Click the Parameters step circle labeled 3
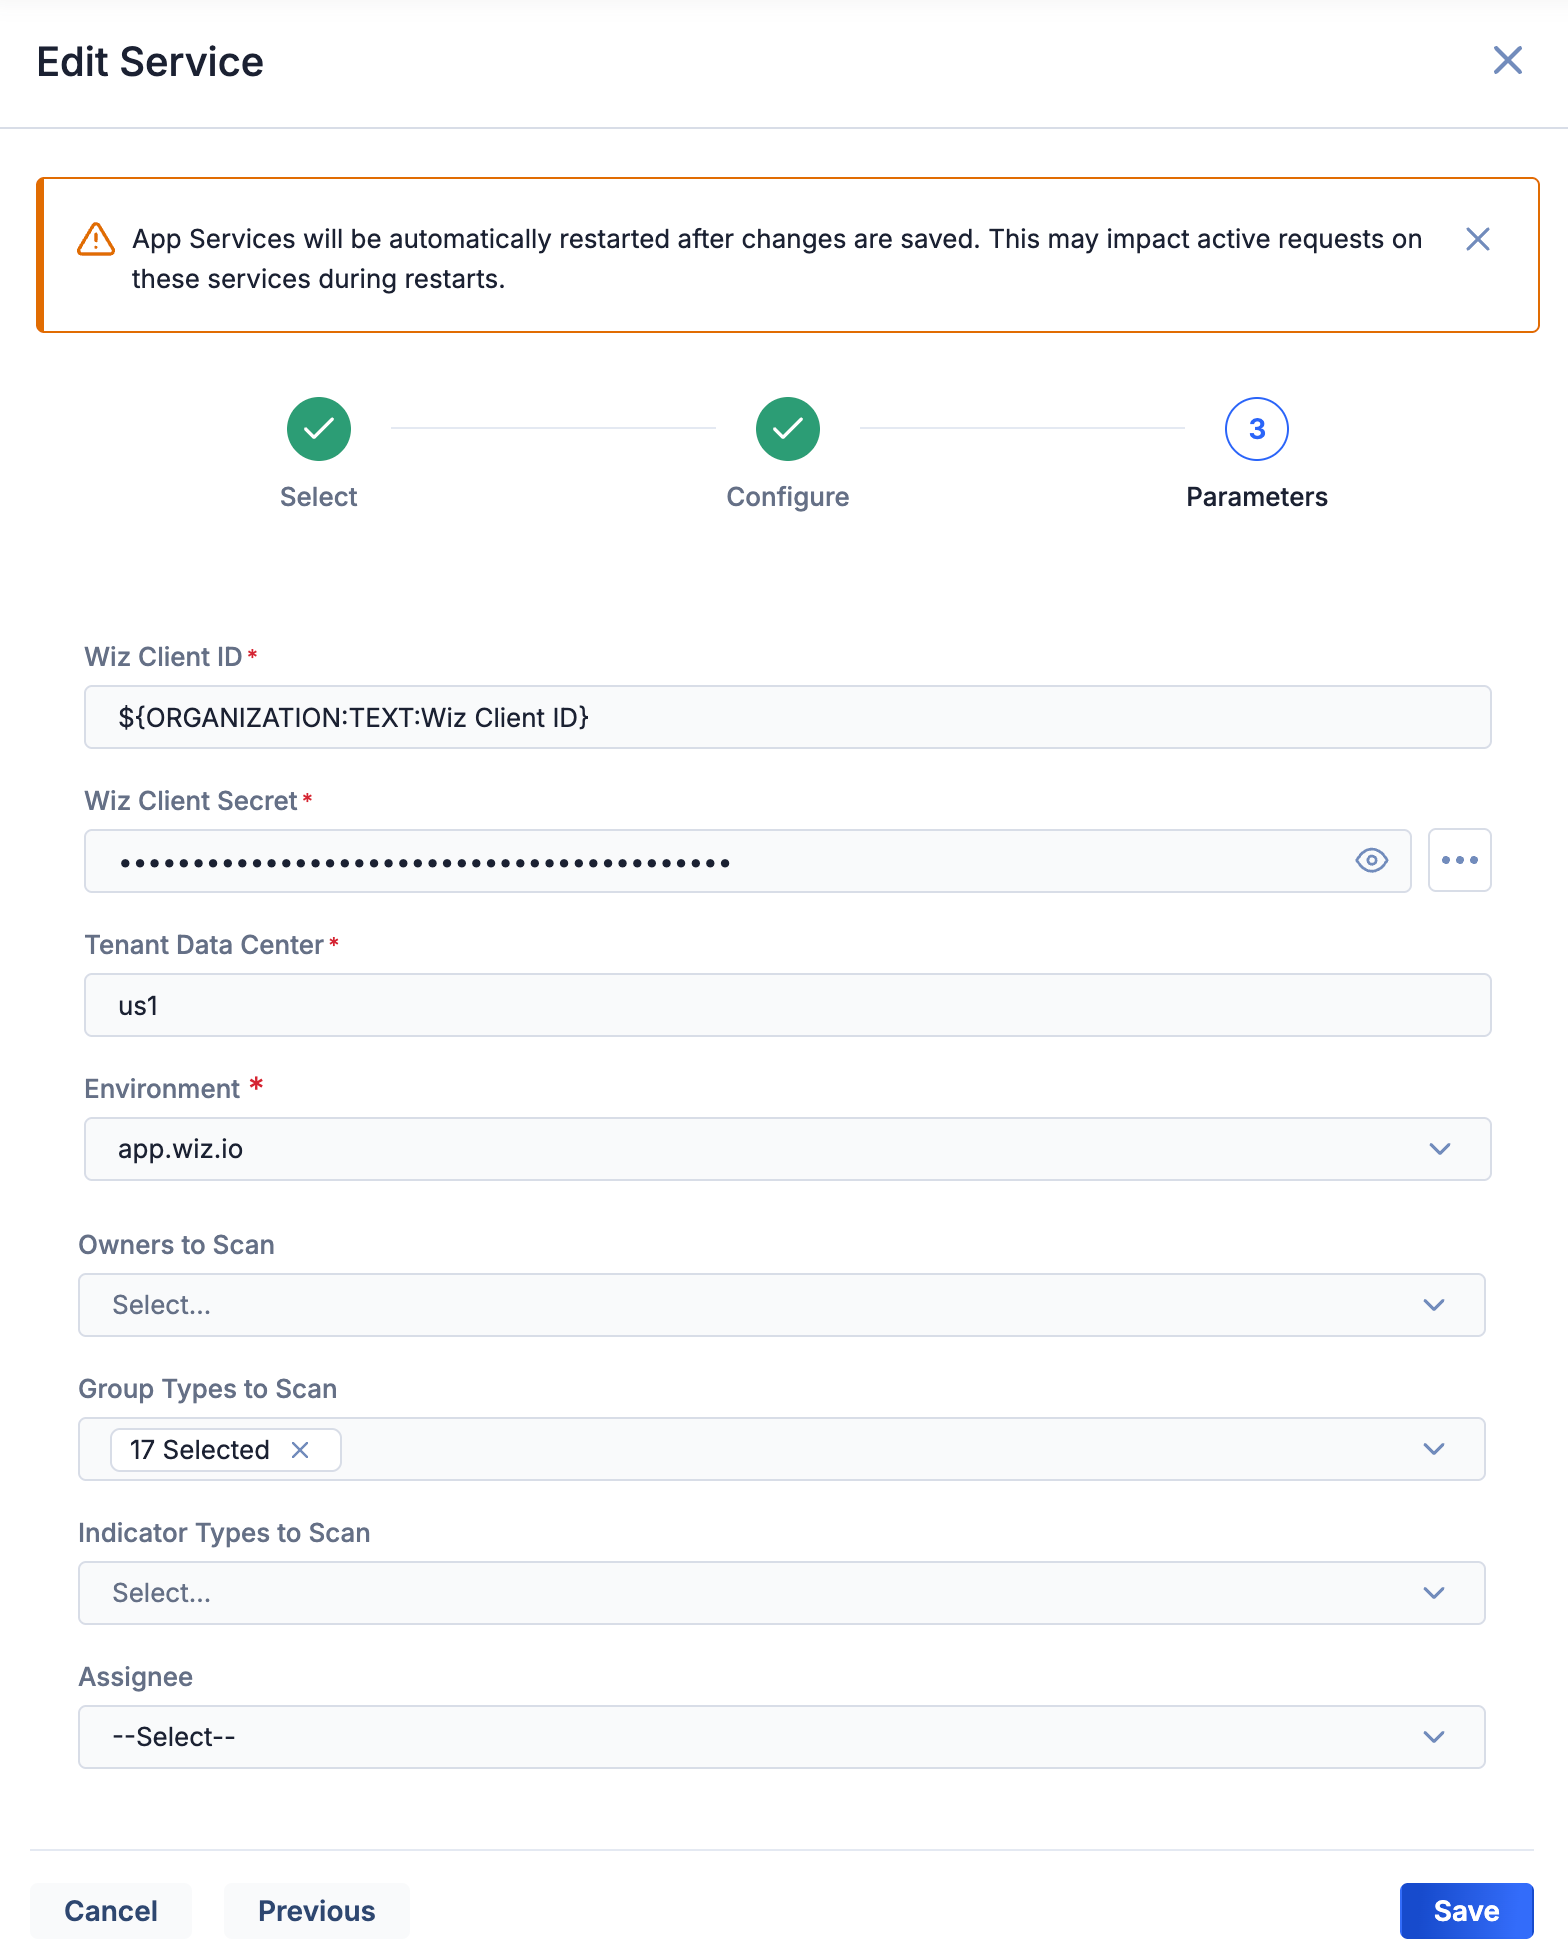The width and height of the screenshot is (1568, 1952). coord(1256,428)
